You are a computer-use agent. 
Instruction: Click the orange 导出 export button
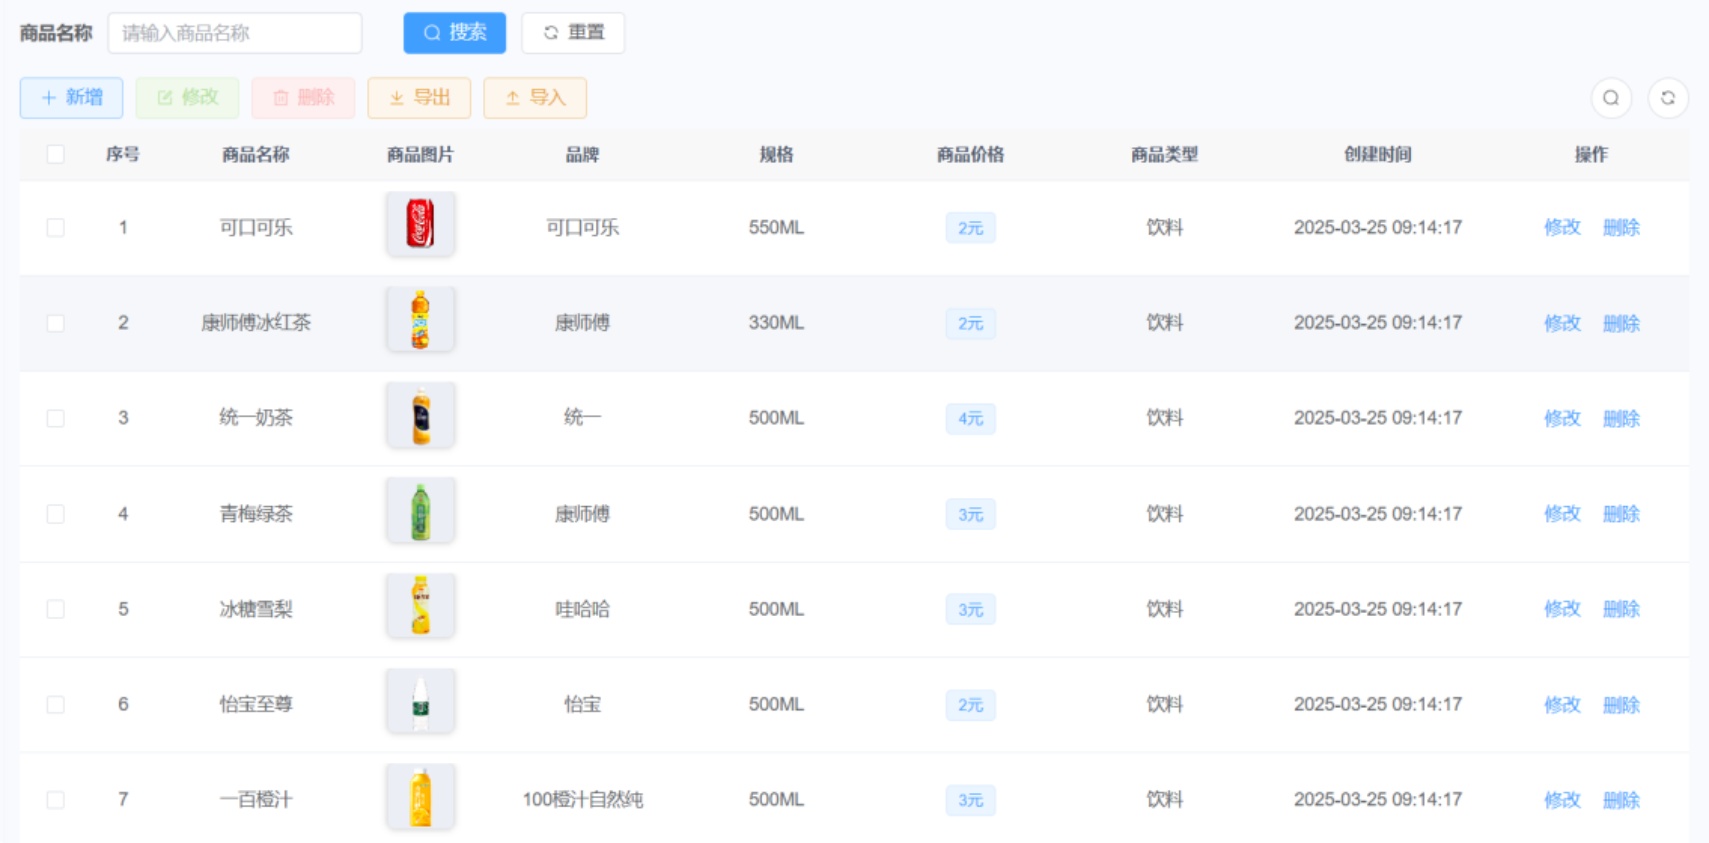coord(419,98)
